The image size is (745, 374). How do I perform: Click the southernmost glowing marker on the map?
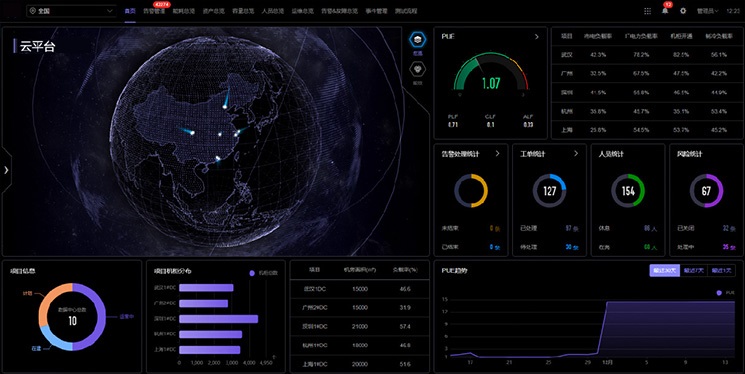point(218,158)
